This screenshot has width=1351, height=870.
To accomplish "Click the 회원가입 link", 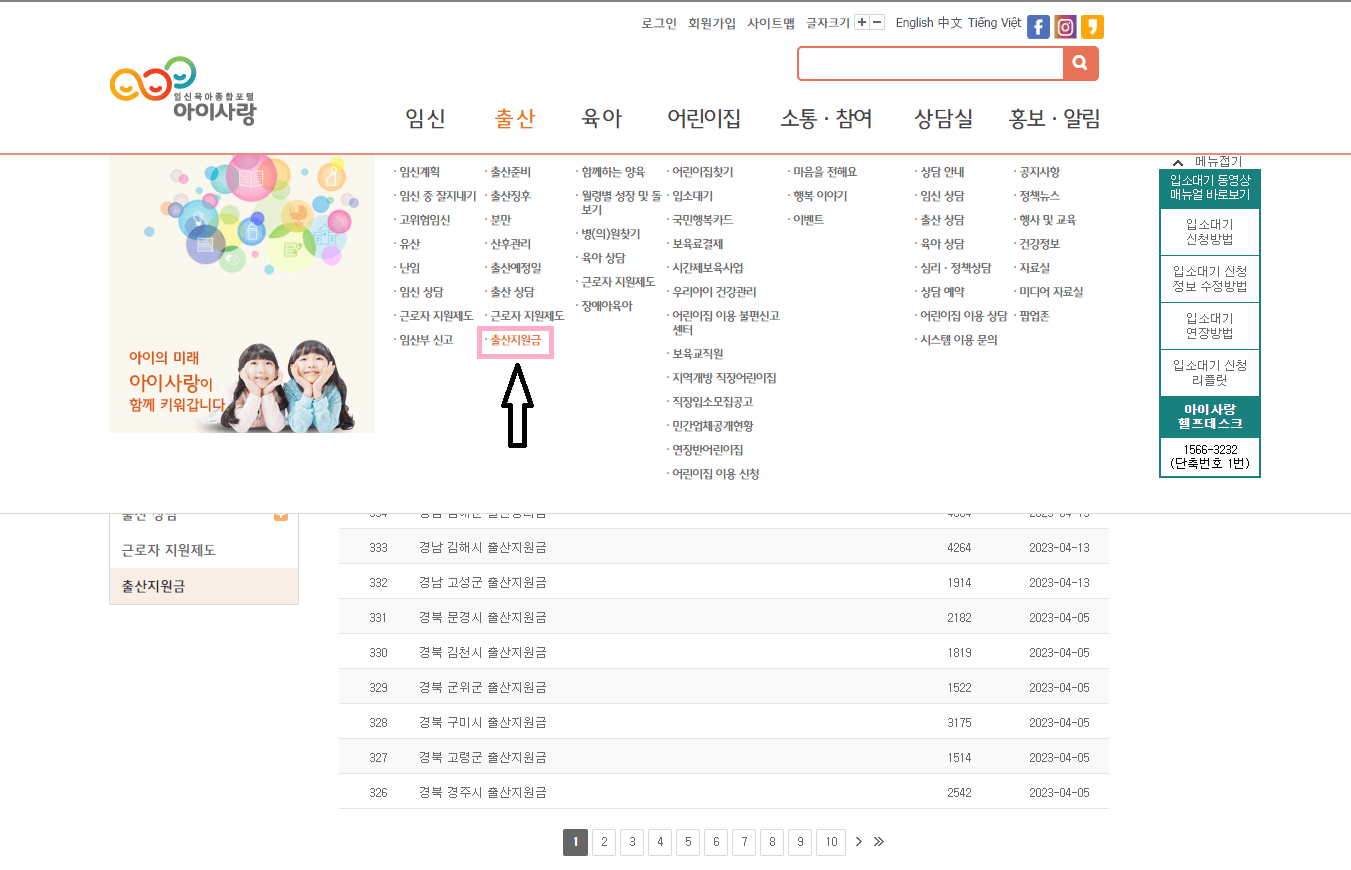I will pyautogui.click(x=710, y=22).
